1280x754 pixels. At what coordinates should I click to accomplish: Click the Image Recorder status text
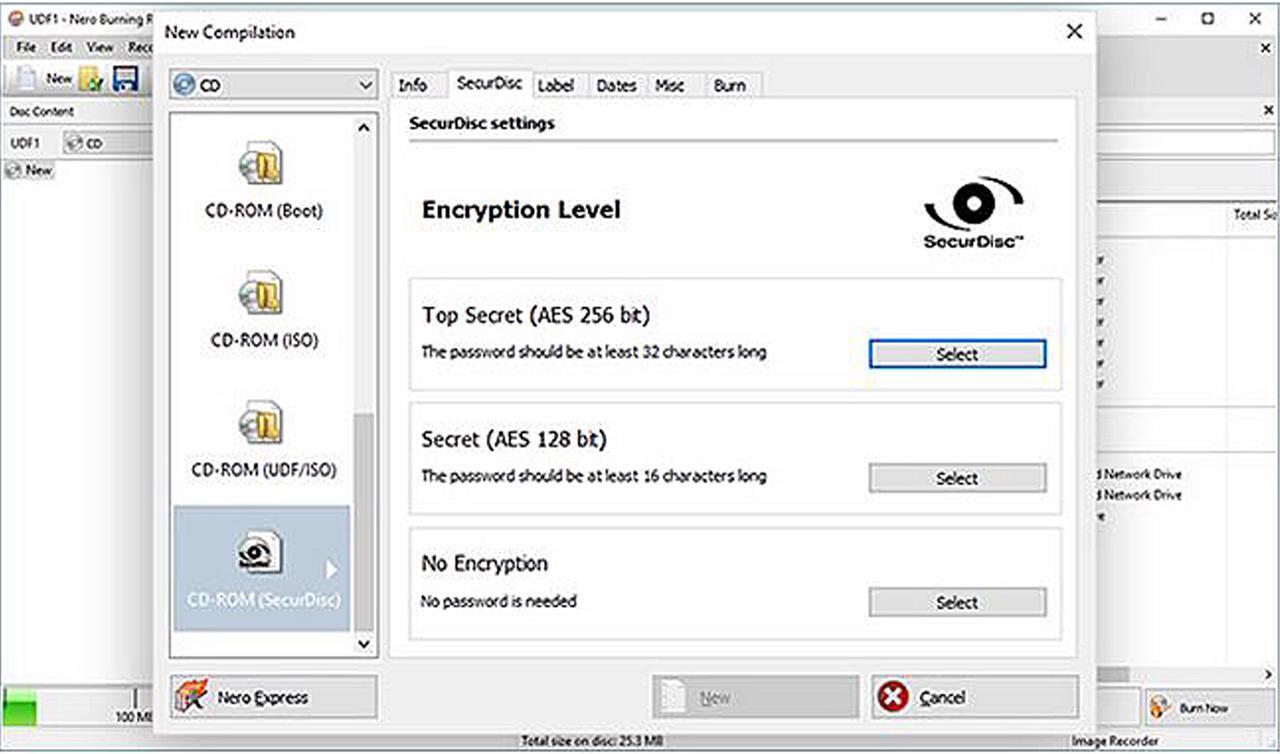pos(1114,742)
